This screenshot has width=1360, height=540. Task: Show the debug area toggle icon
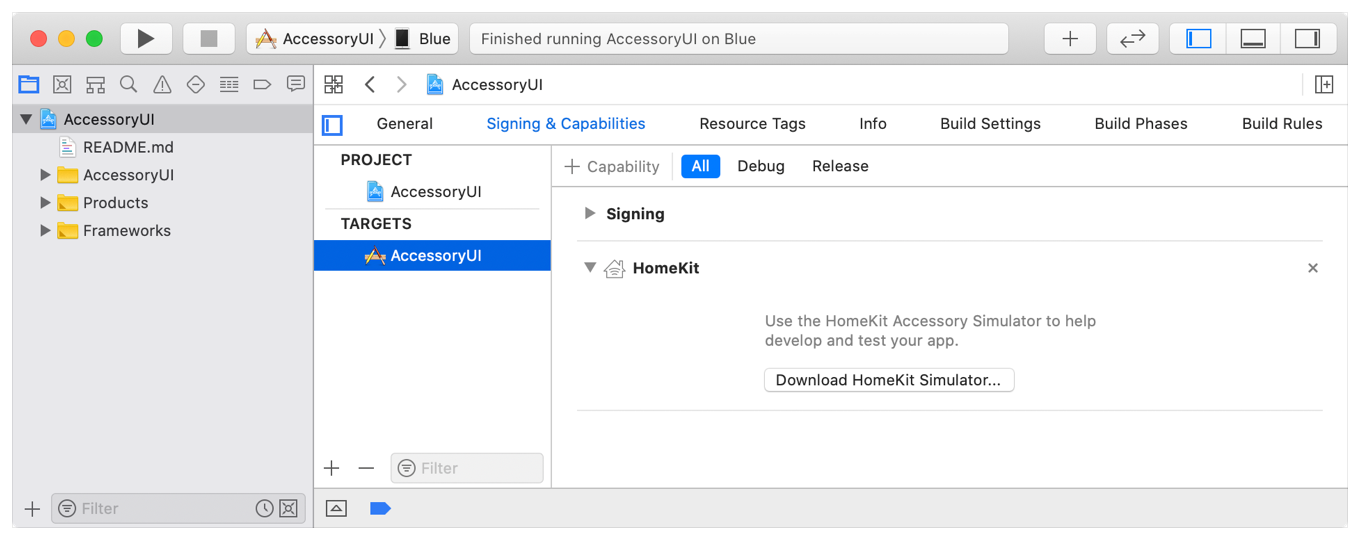[336, 509]
